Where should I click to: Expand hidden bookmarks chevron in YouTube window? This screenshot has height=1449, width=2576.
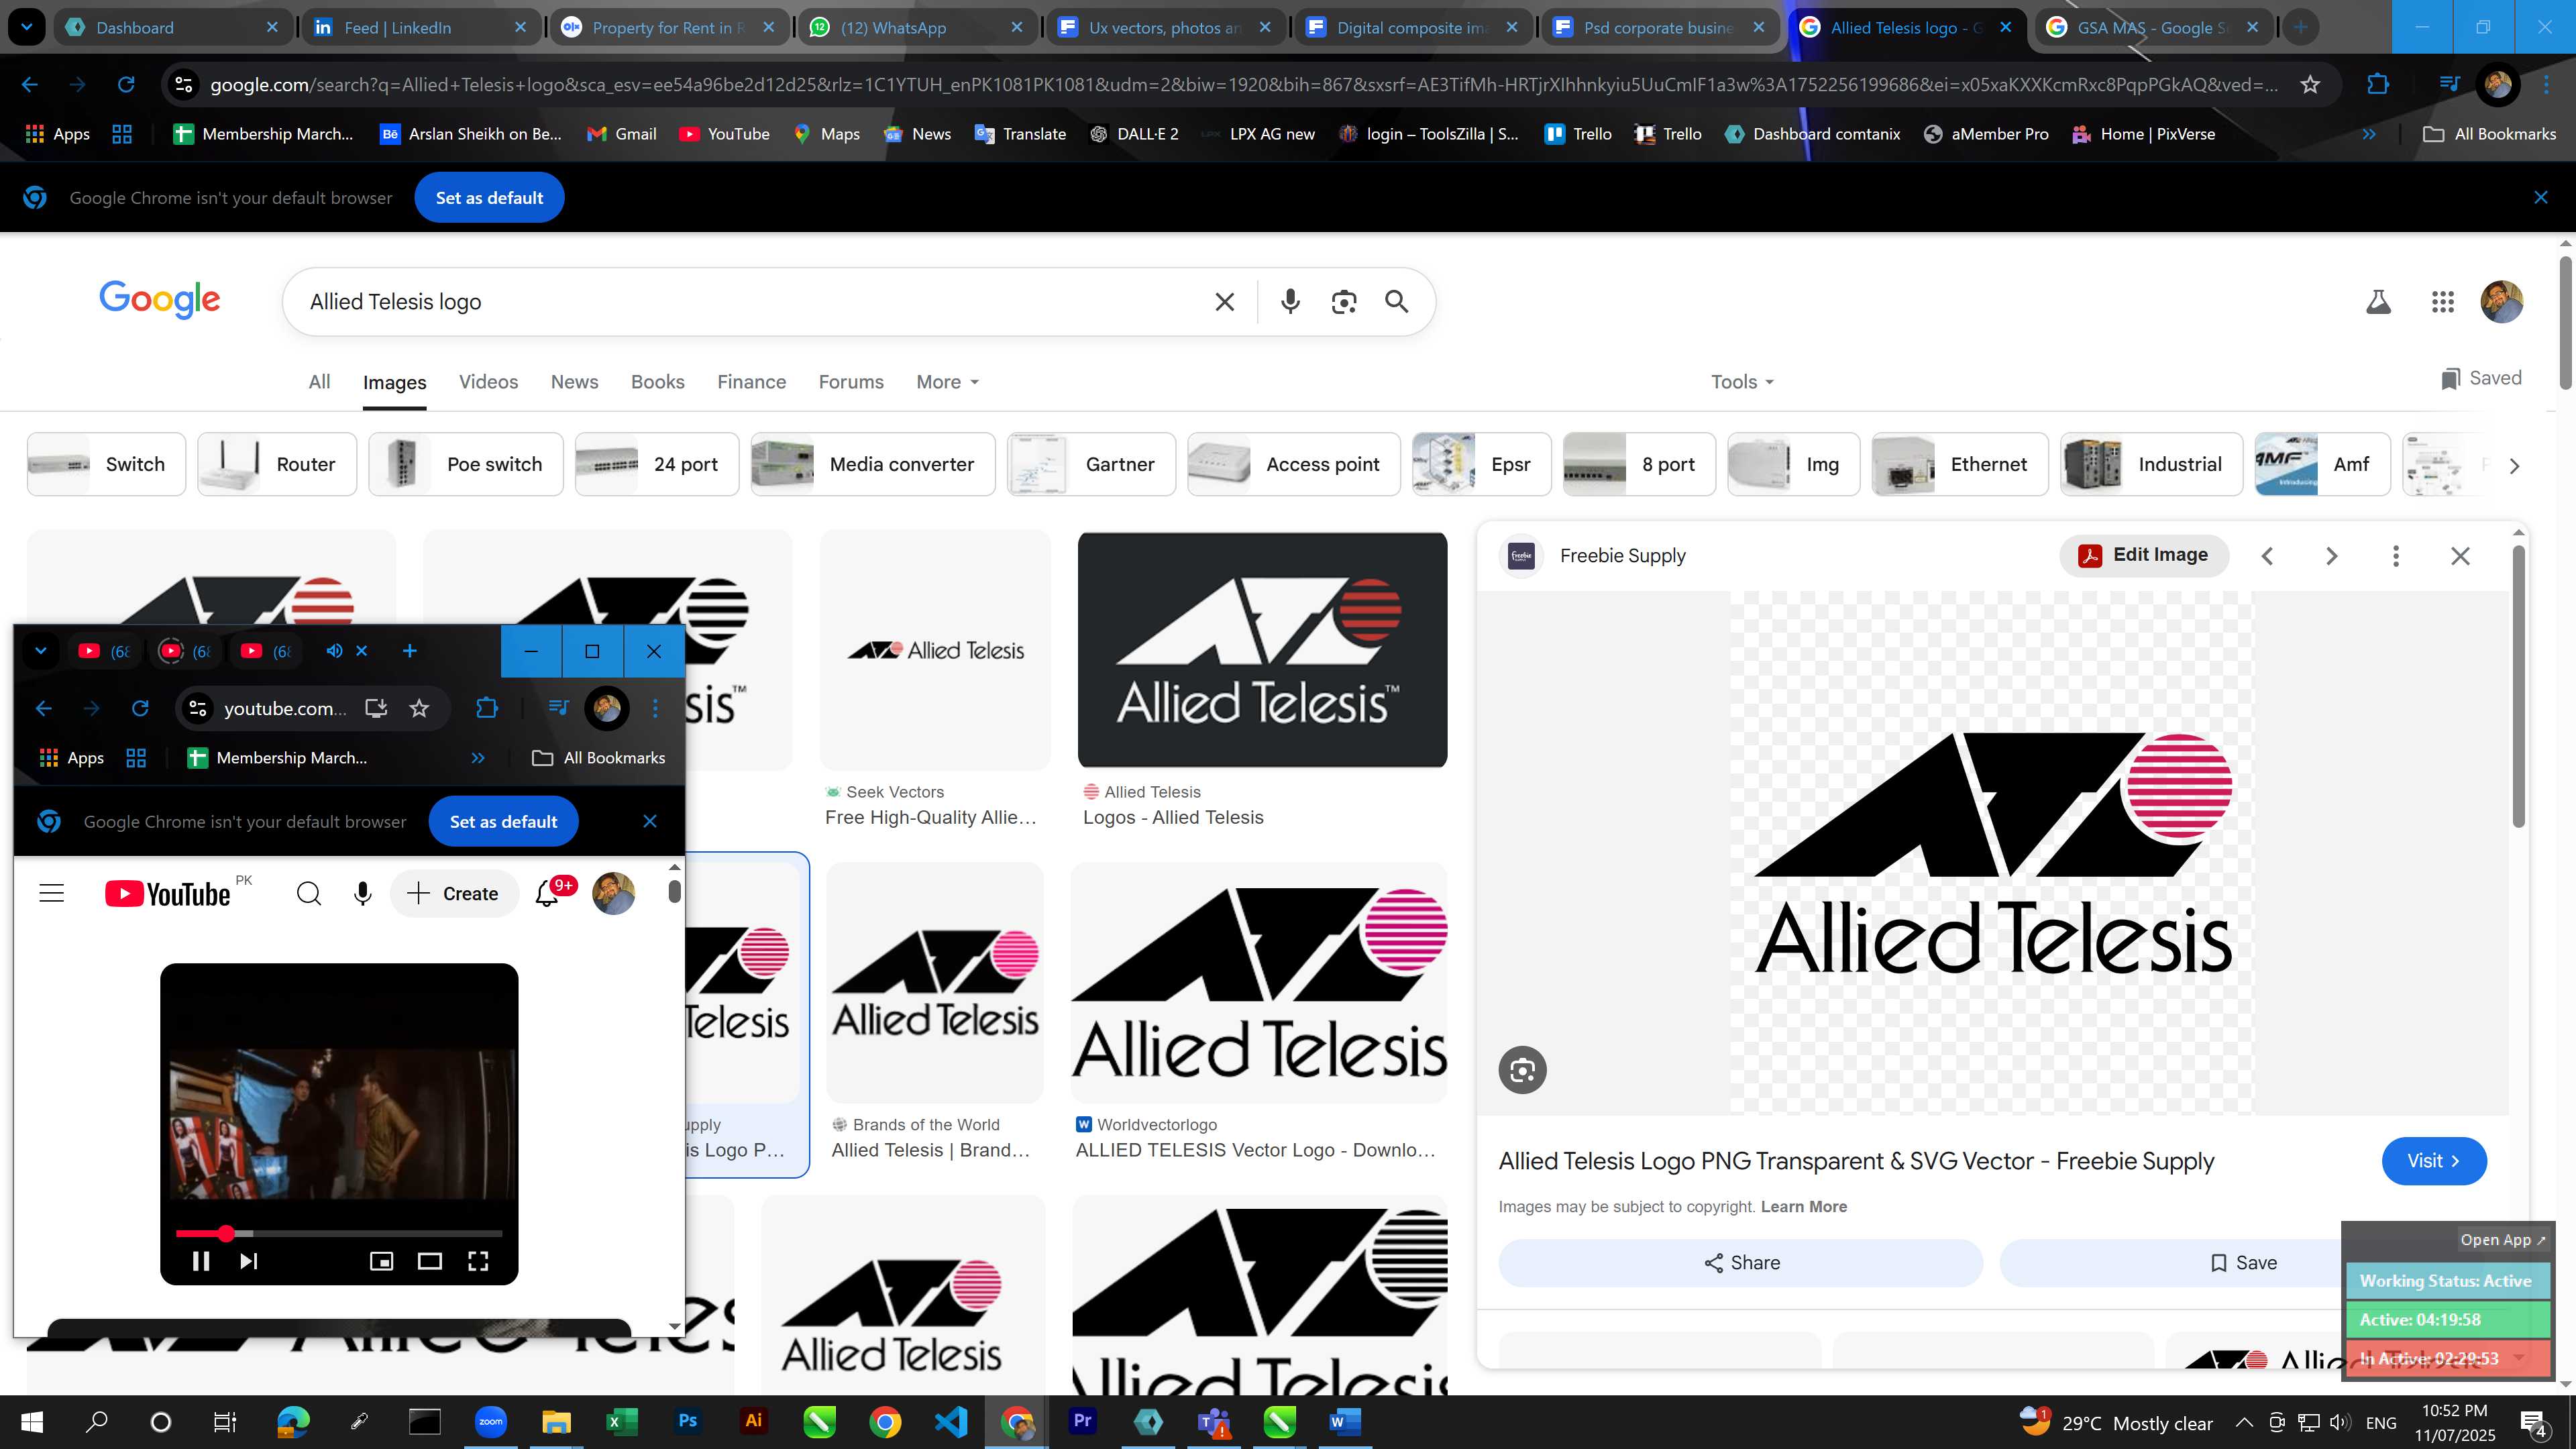(478, 758)
